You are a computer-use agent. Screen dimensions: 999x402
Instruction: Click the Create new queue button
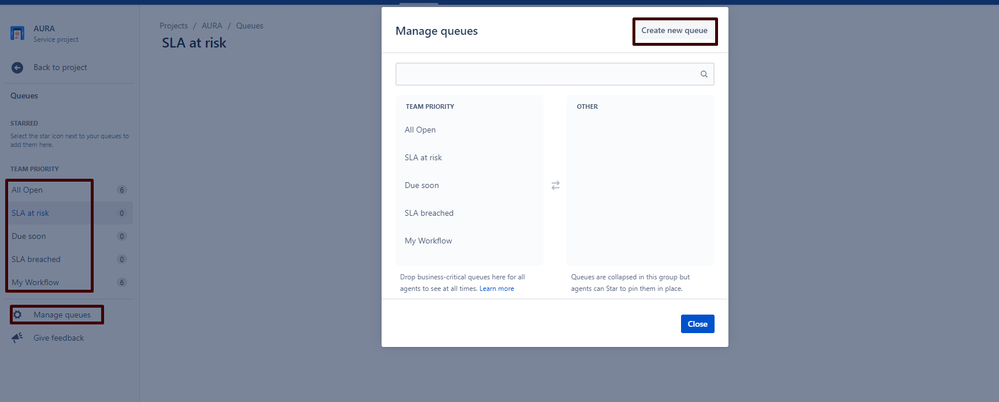coord(674,31)
